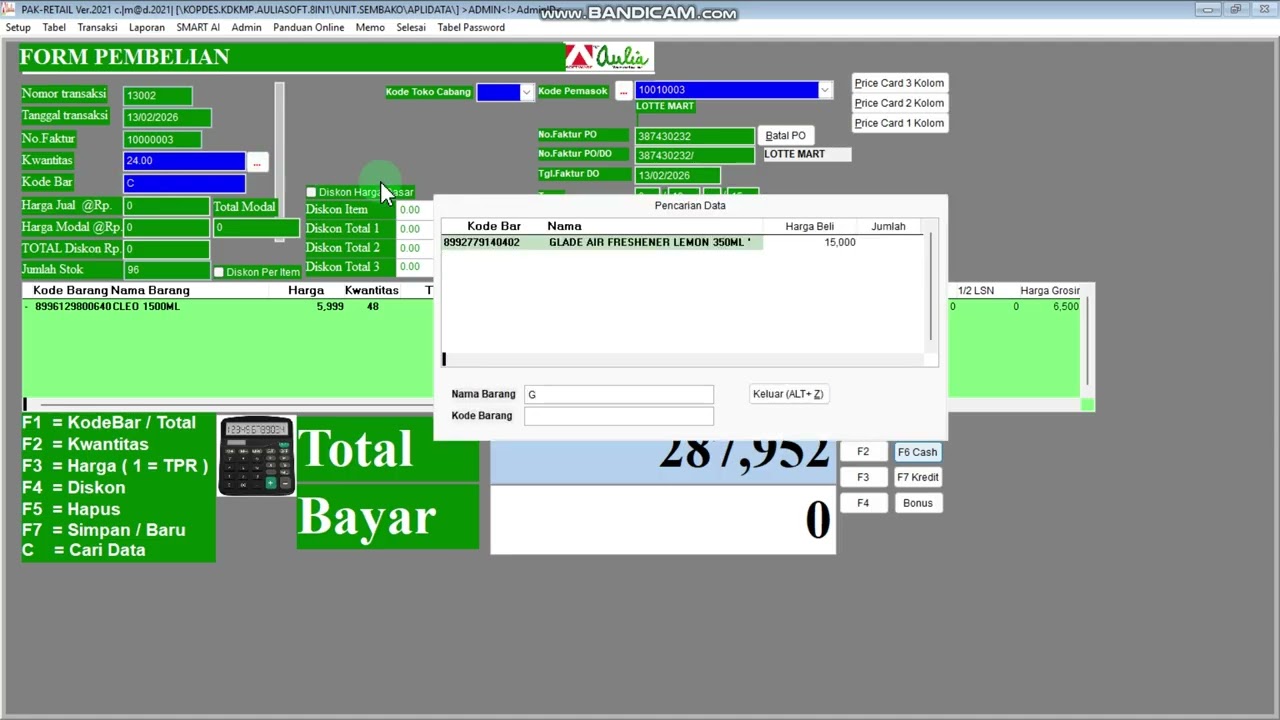Click F4 button near total
The height and width of the screenshot is (720, 1280).
click(863, 503)
